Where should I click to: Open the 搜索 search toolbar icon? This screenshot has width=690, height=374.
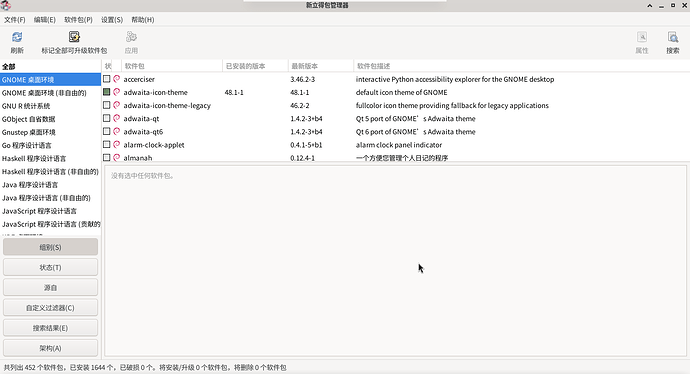pos(672,37)
